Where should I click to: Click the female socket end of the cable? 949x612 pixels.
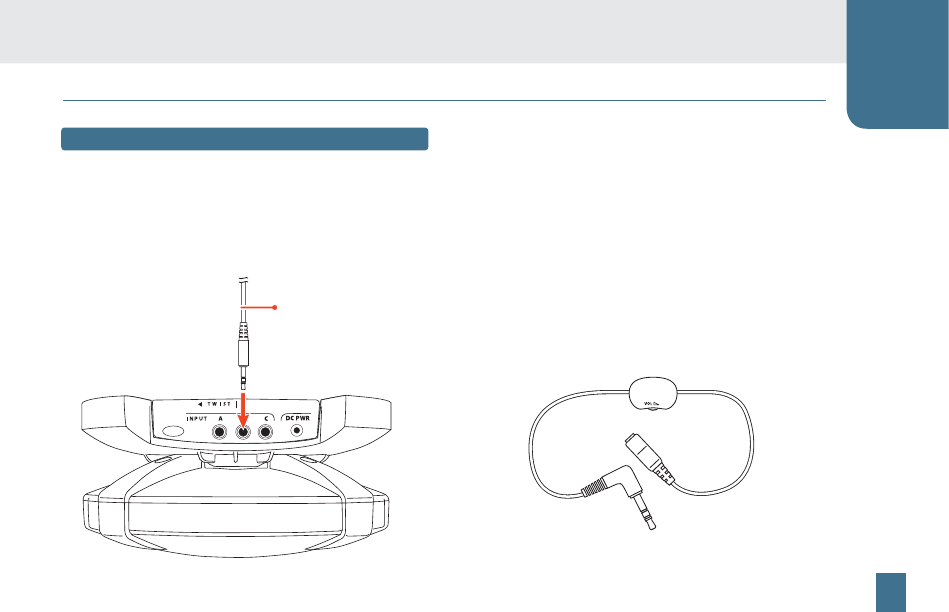click(x=649, y=458)
